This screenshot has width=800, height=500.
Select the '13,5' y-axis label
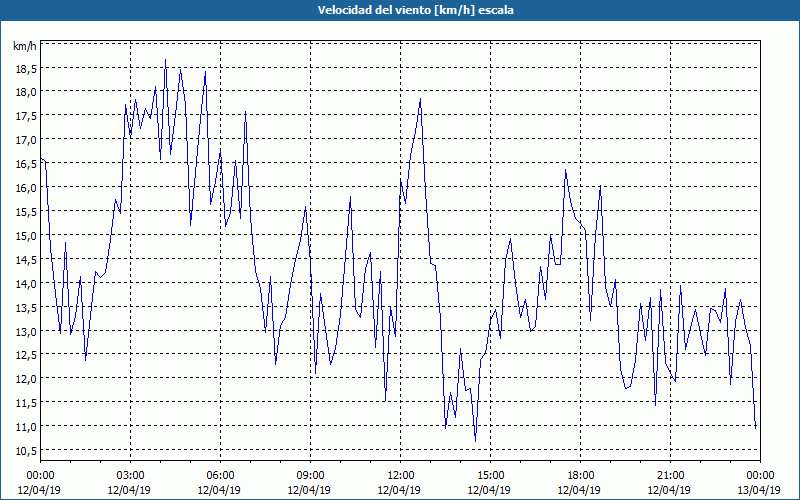(25, 307)
